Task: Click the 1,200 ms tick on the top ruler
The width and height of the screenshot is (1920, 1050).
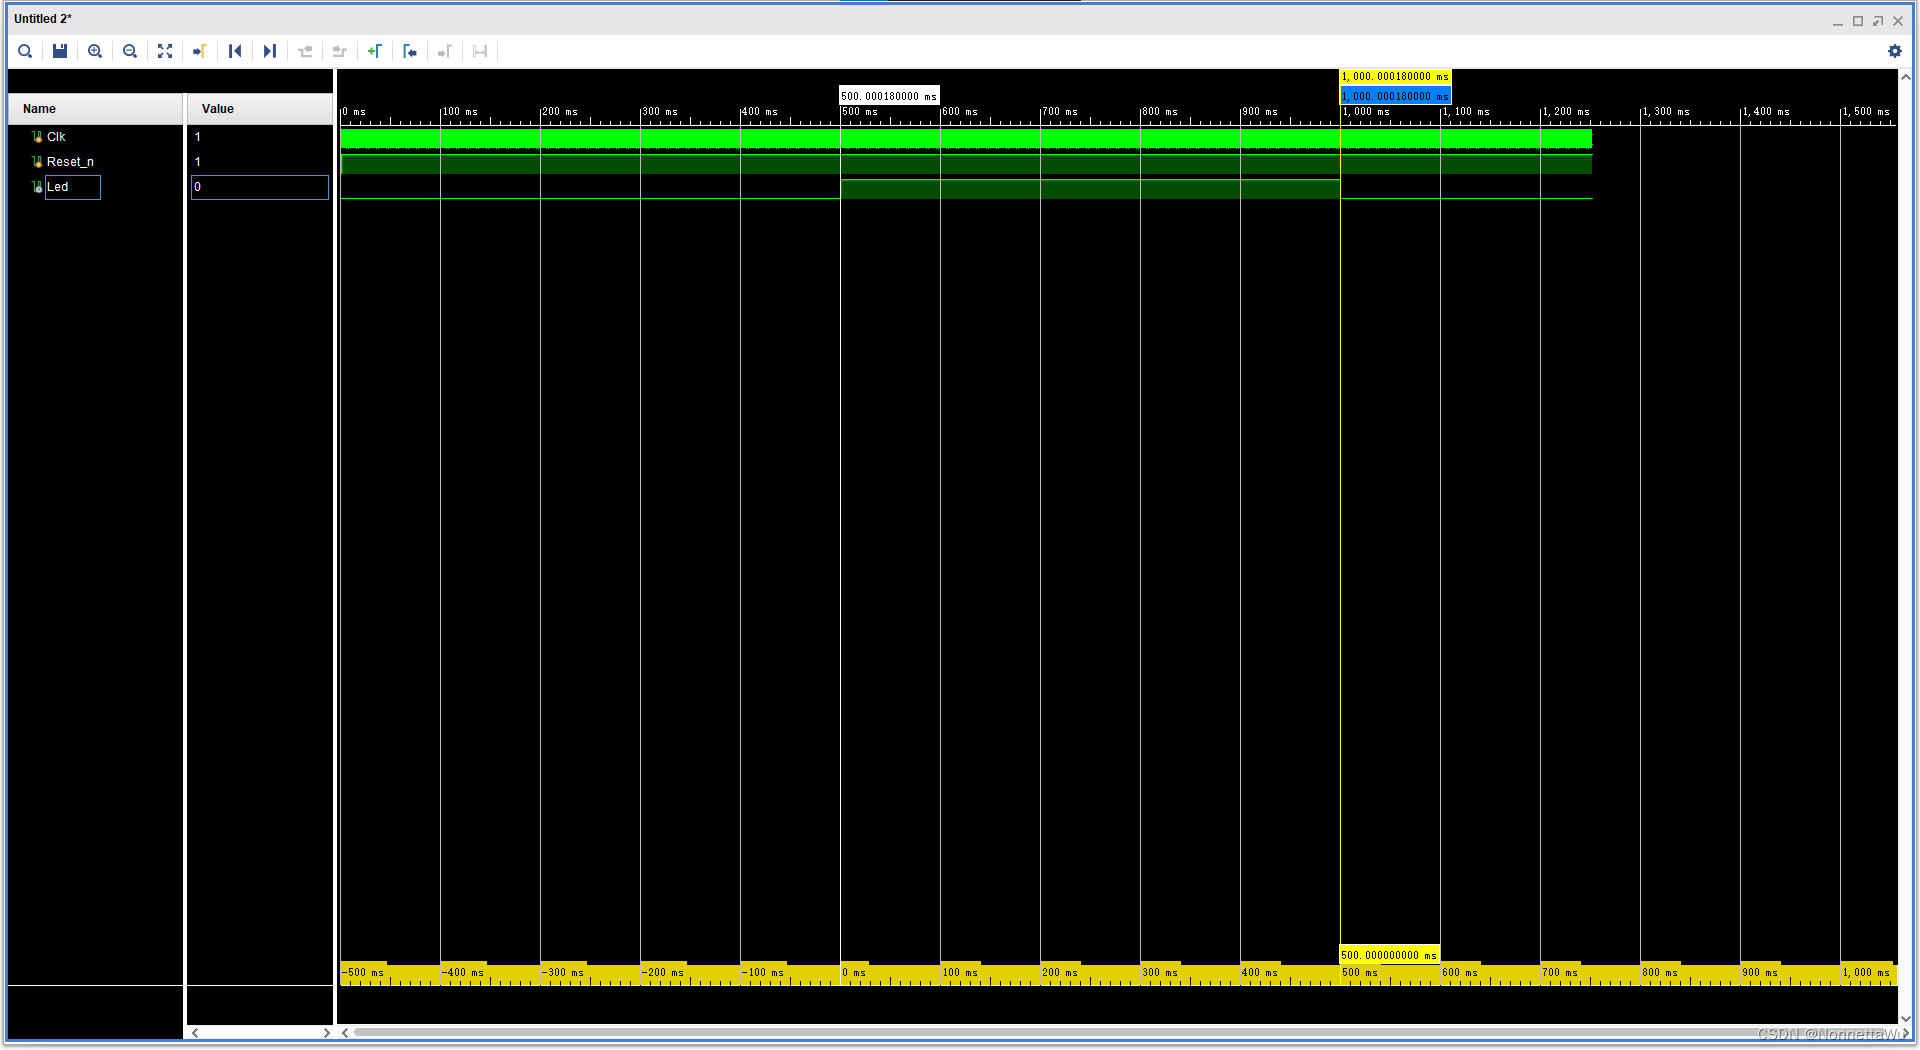Action: point(1565,112)
